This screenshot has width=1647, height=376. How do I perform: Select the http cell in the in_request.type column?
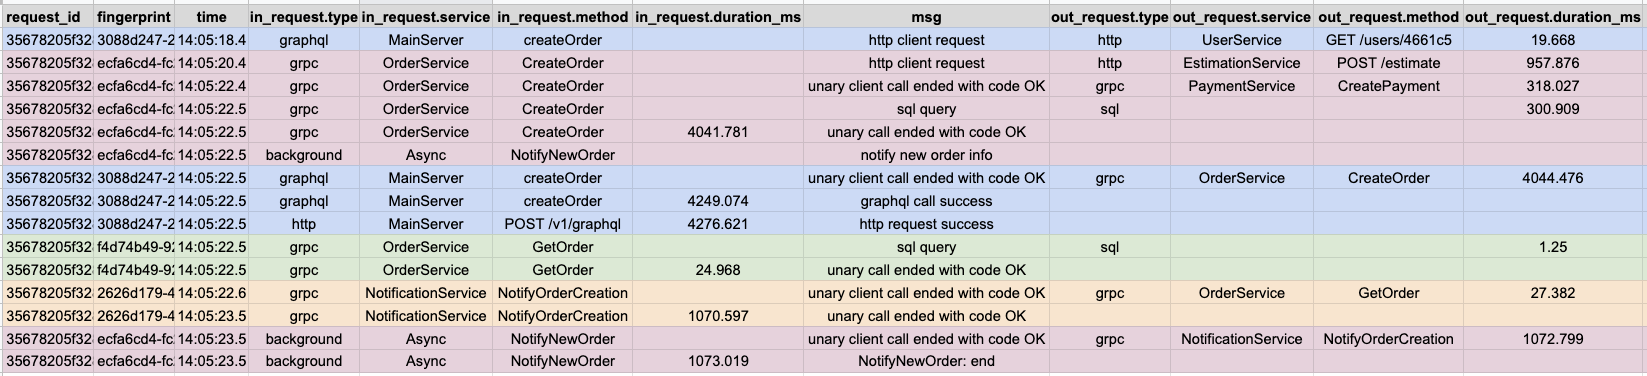[x=303, y=224]
